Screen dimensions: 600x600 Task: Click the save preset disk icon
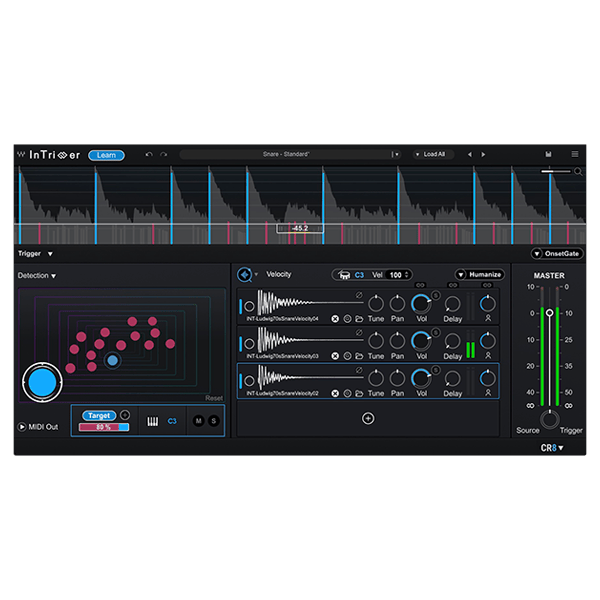(x=548, y=154)
